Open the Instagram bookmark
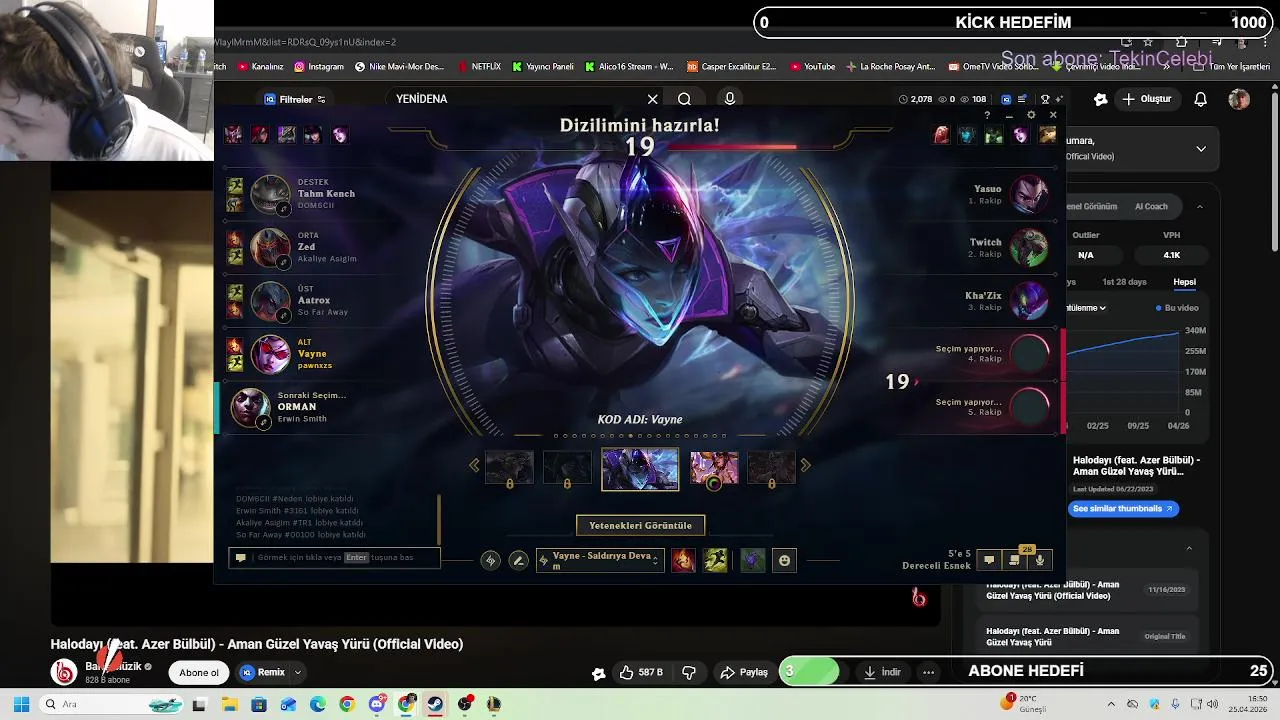1280x720 pixels. [x=319, y=67]
